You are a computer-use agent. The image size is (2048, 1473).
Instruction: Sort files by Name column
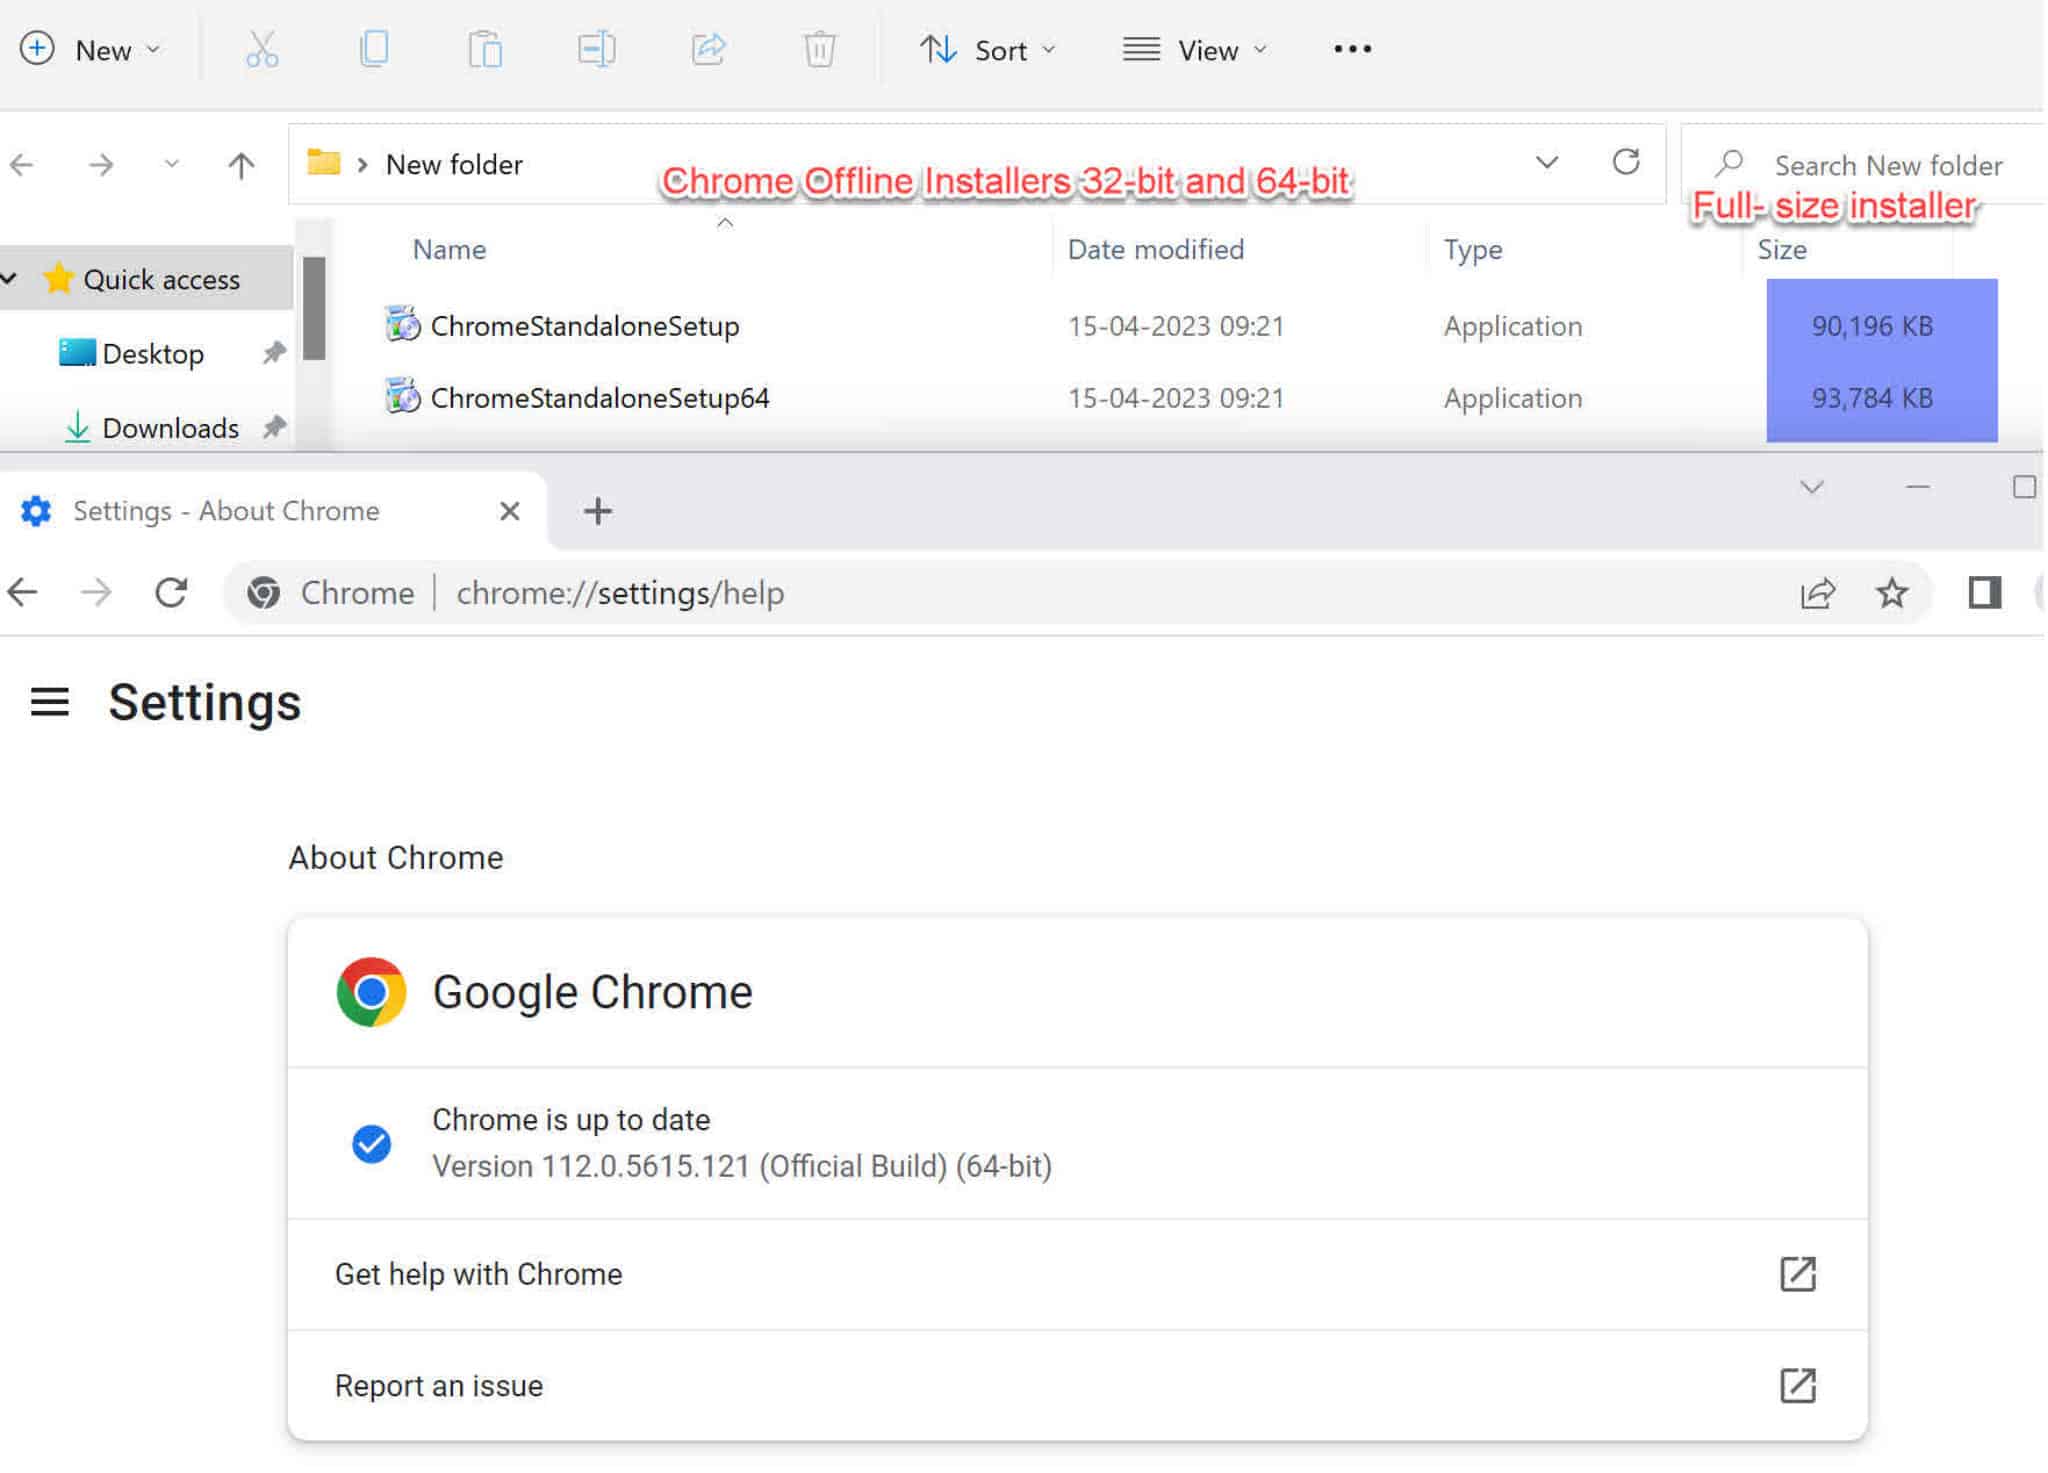(x=450, y=249)
